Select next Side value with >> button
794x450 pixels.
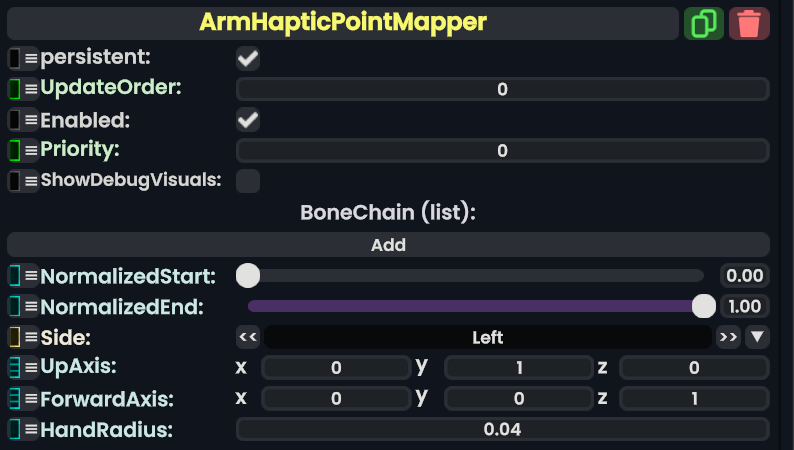pos(728,337)
